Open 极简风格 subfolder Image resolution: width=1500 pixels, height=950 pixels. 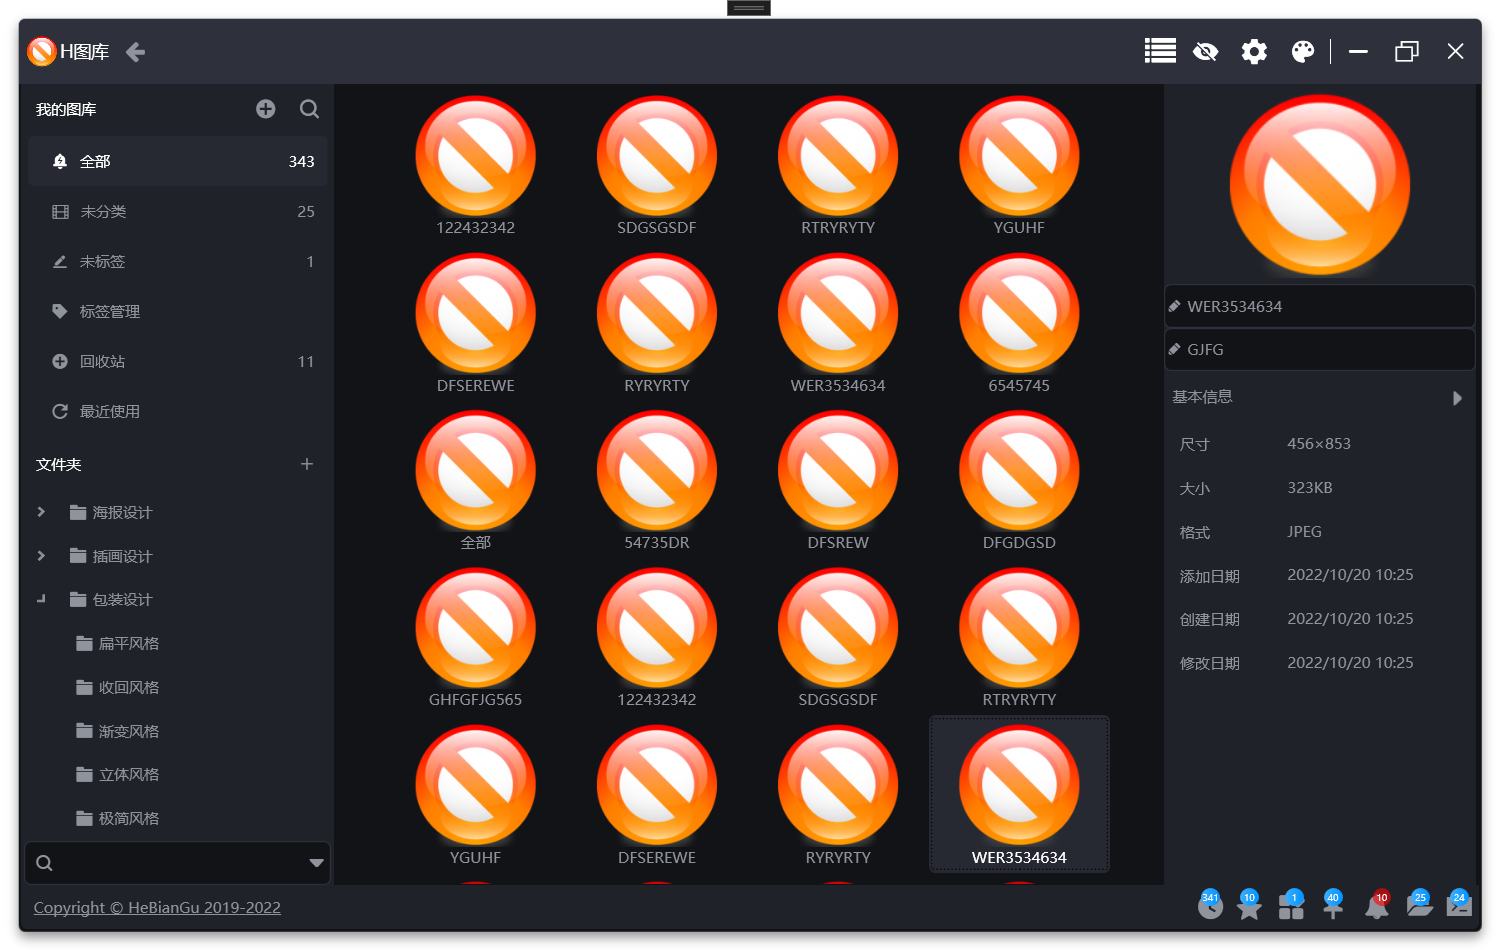117,818
